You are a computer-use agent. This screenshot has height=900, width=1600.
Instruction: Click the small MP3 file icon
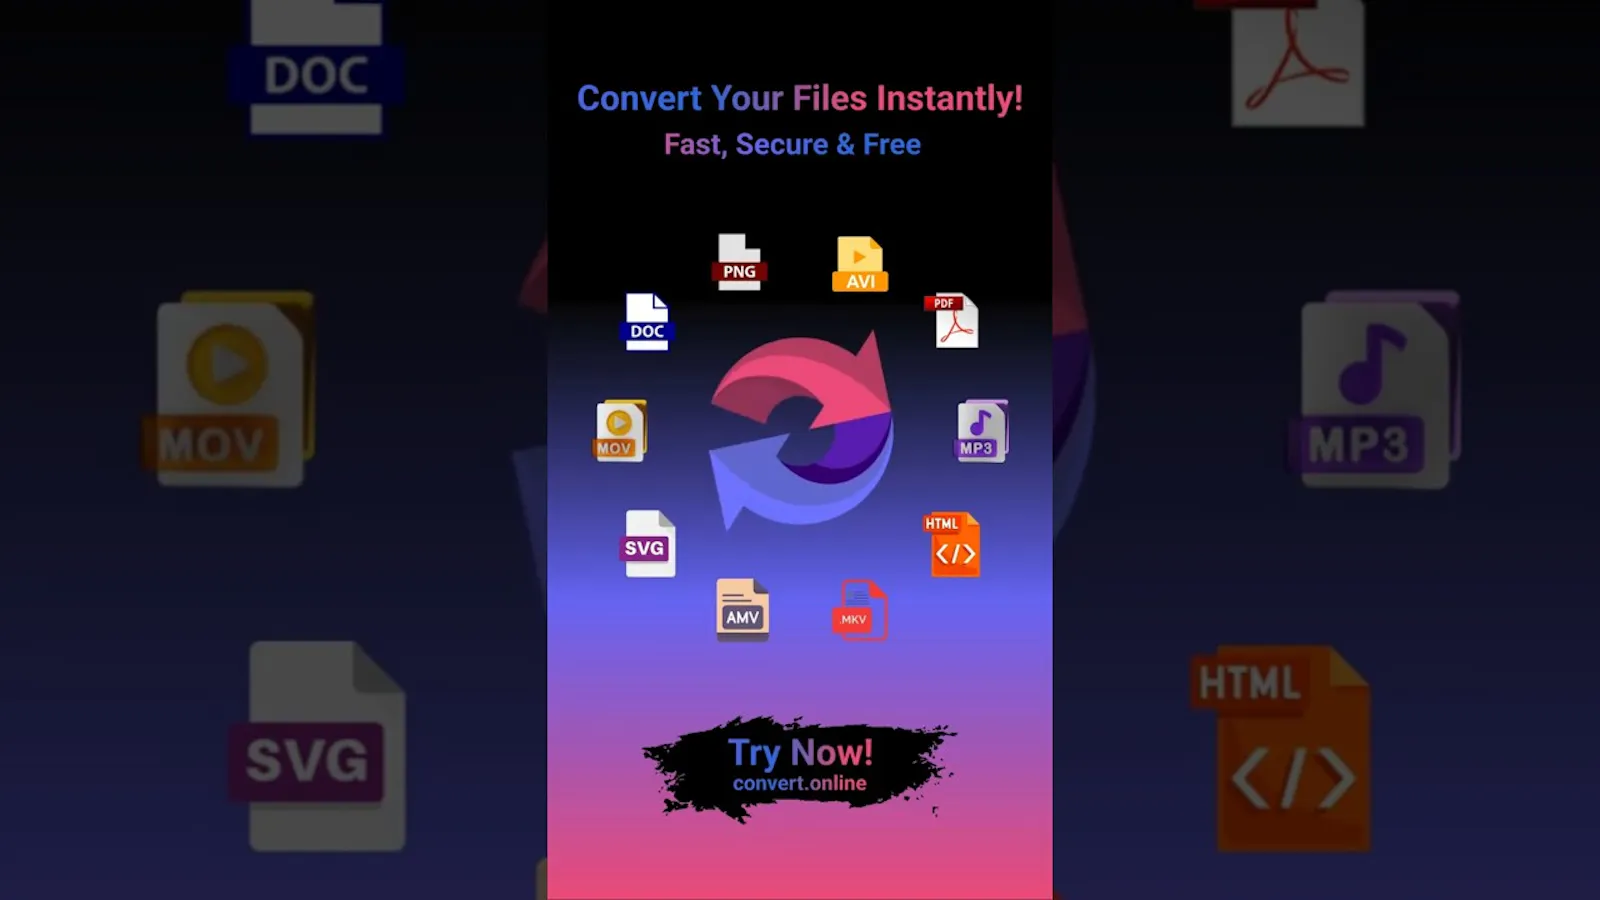point(981,431)
